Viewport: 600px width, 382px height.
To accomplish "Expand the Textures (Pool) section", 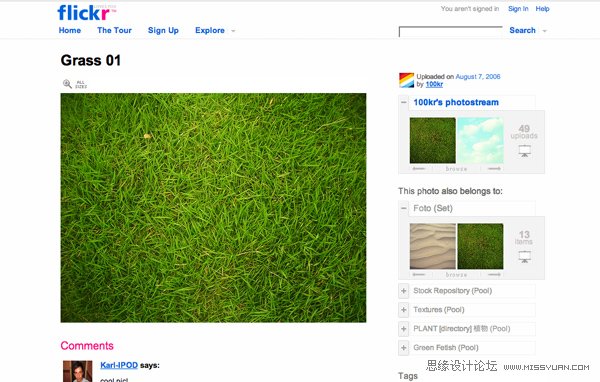I will (404, 310).
